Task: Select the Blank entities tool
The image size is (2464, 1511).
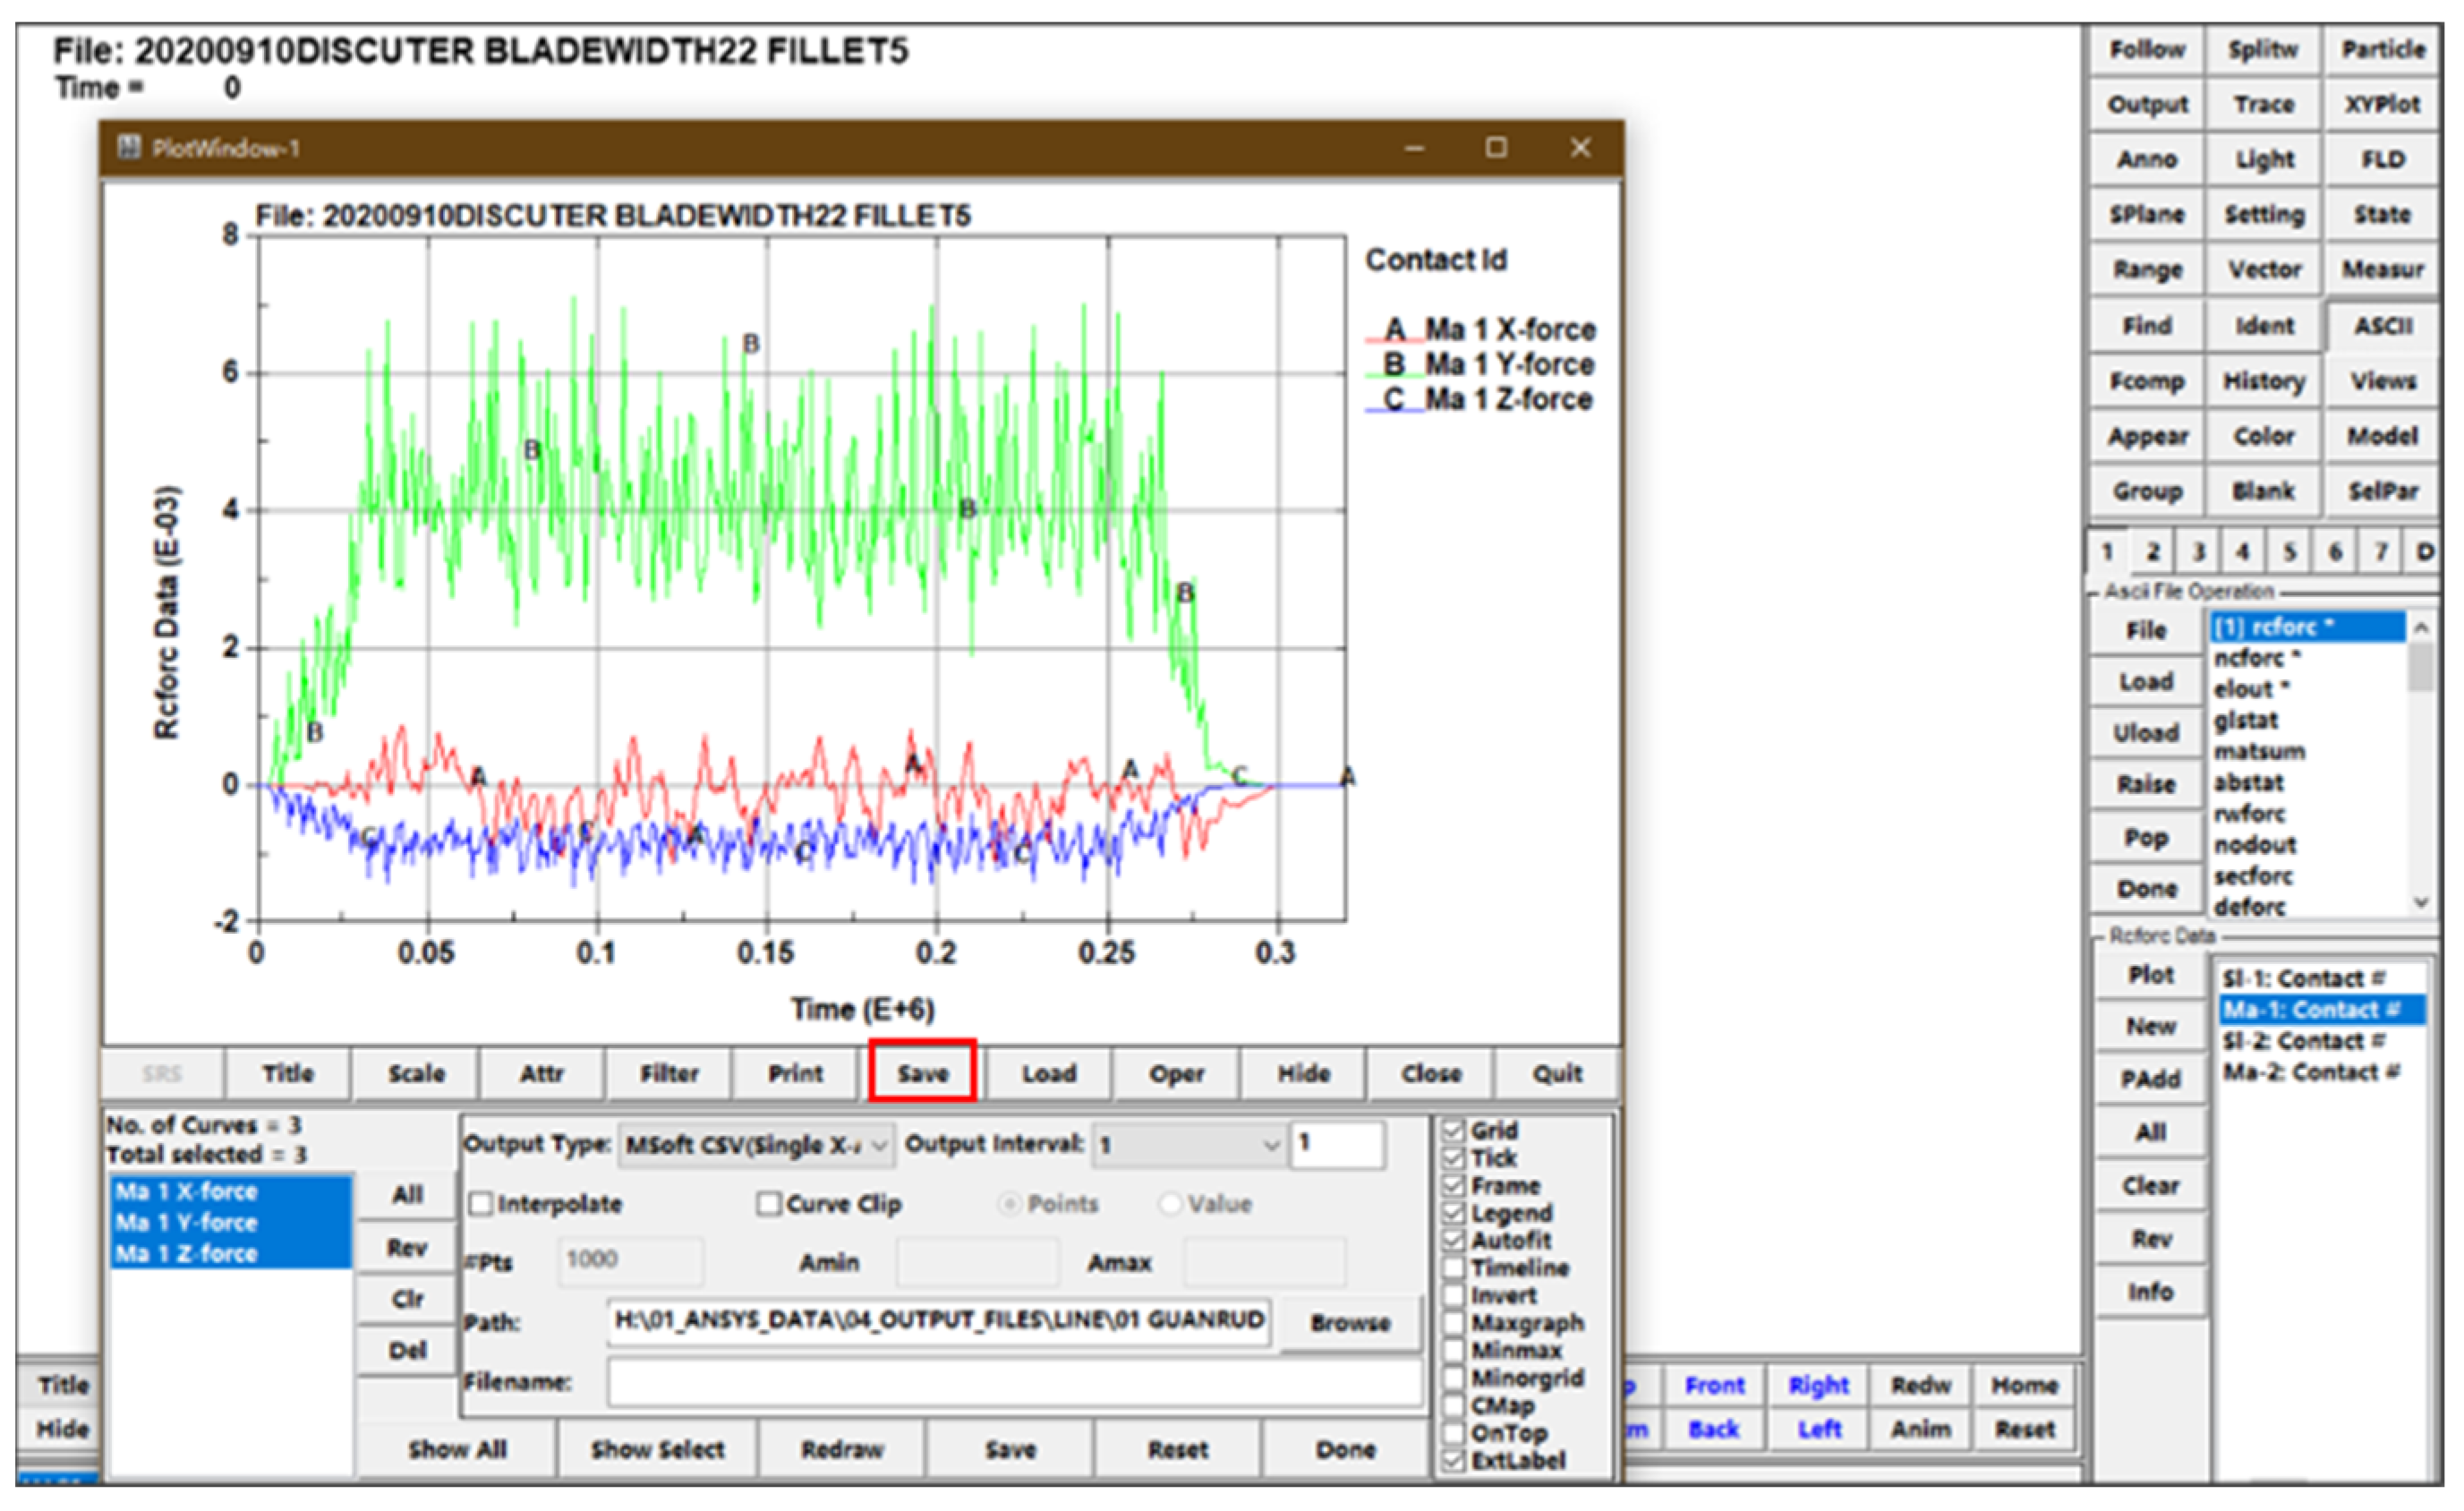Action: [2265, 491]
